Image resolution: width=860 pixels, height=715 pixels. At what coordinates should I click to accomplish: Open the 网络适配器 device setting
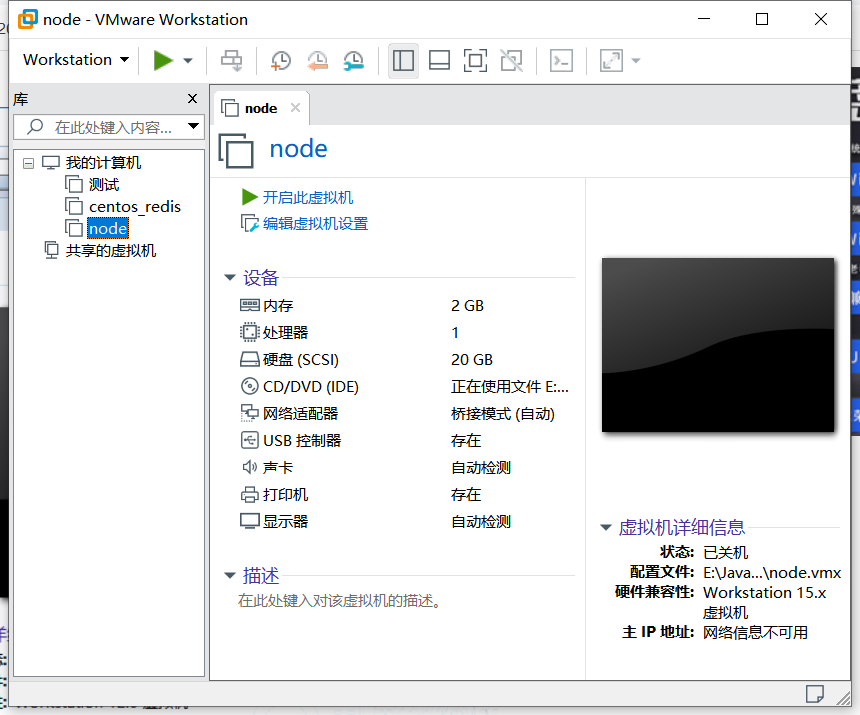pos(300,413)
